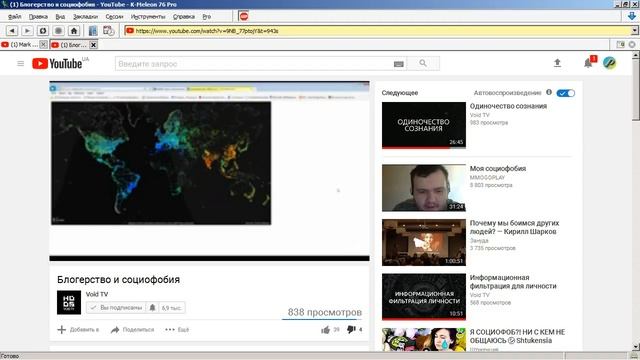
Task: Click the site favicon in the address bar
Action: (129, 31)
